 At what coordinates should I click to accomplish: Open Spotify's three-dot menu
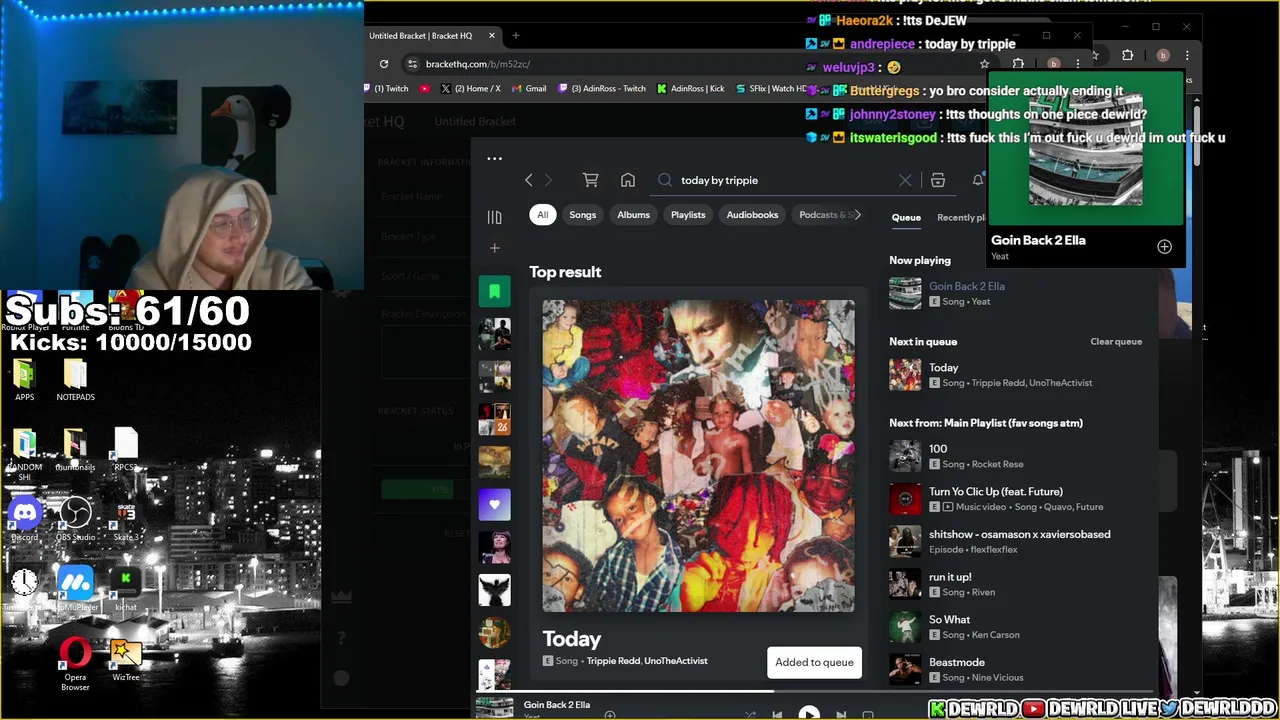click(x=494, y=158)
